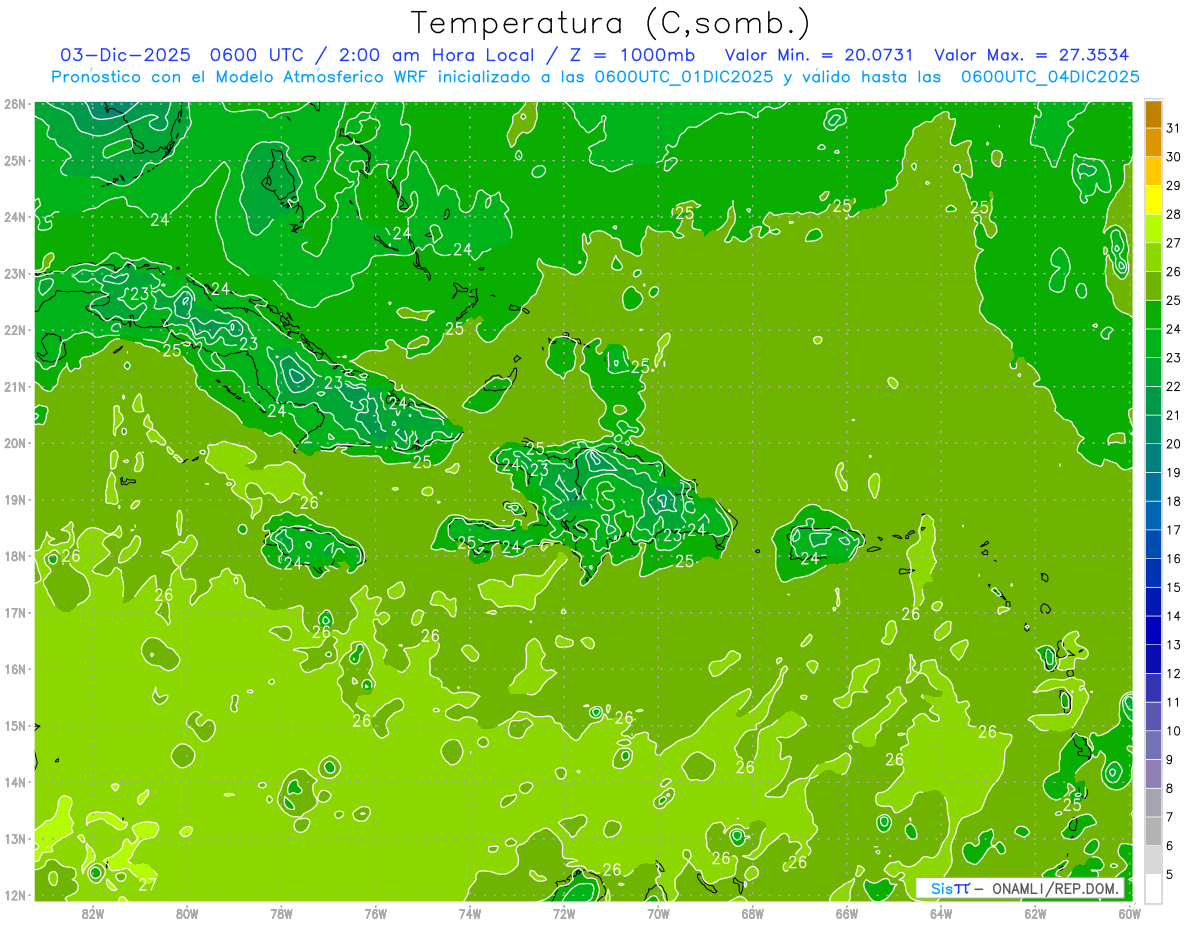Click the 23N latitude axis label
The width and height of the screenshot is (1200, 927).
click(x=15, y=273)
